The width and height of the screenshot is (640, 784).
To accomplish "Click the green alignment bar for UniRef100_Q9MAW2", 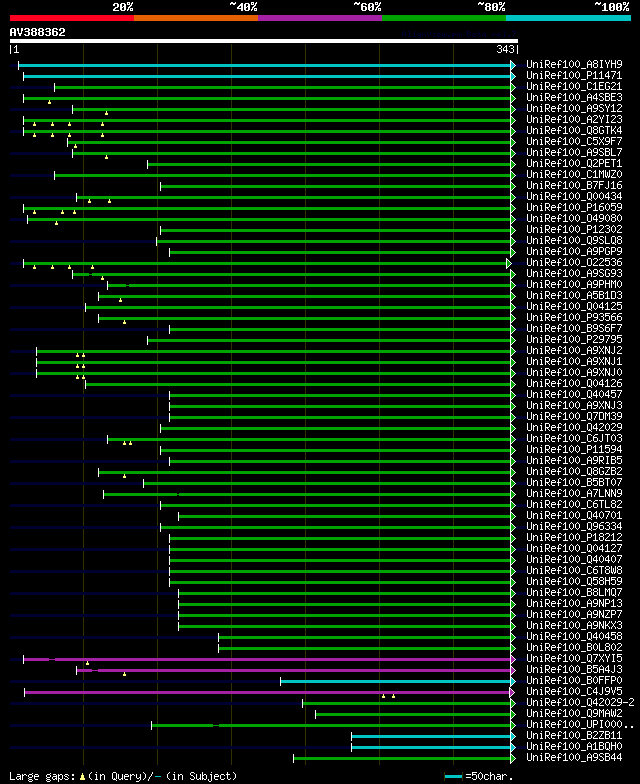I will coord(413,714).
